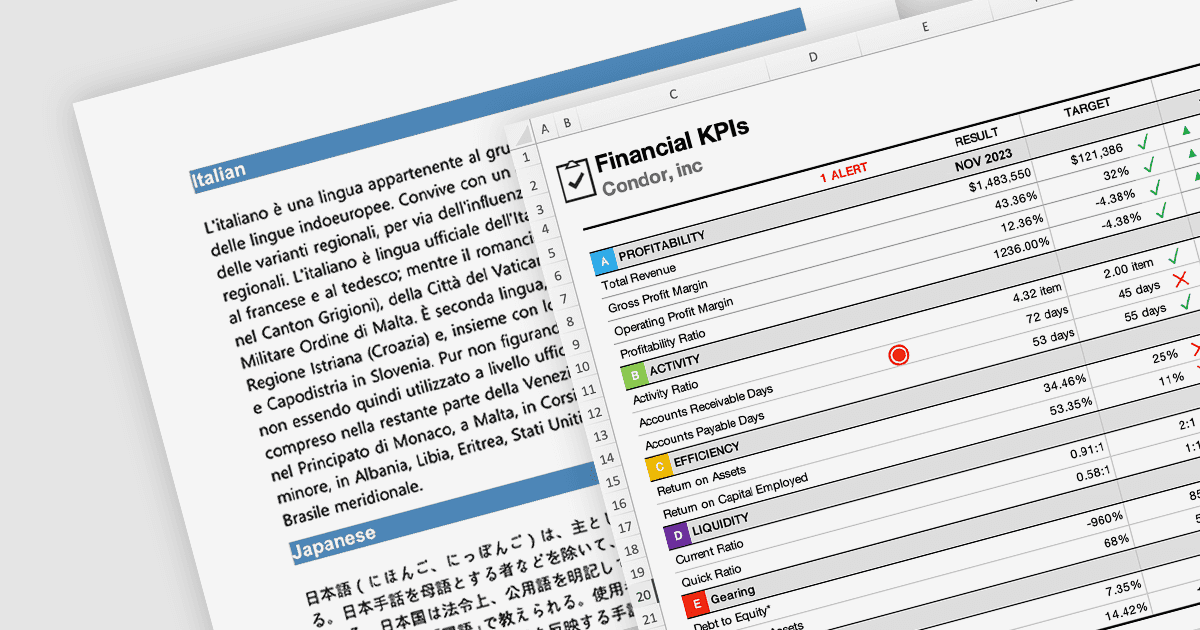Select row 14 header in the spreadsheet
Image resolution: width=1200 pixels, height=630 pixels.
(606, 458)
